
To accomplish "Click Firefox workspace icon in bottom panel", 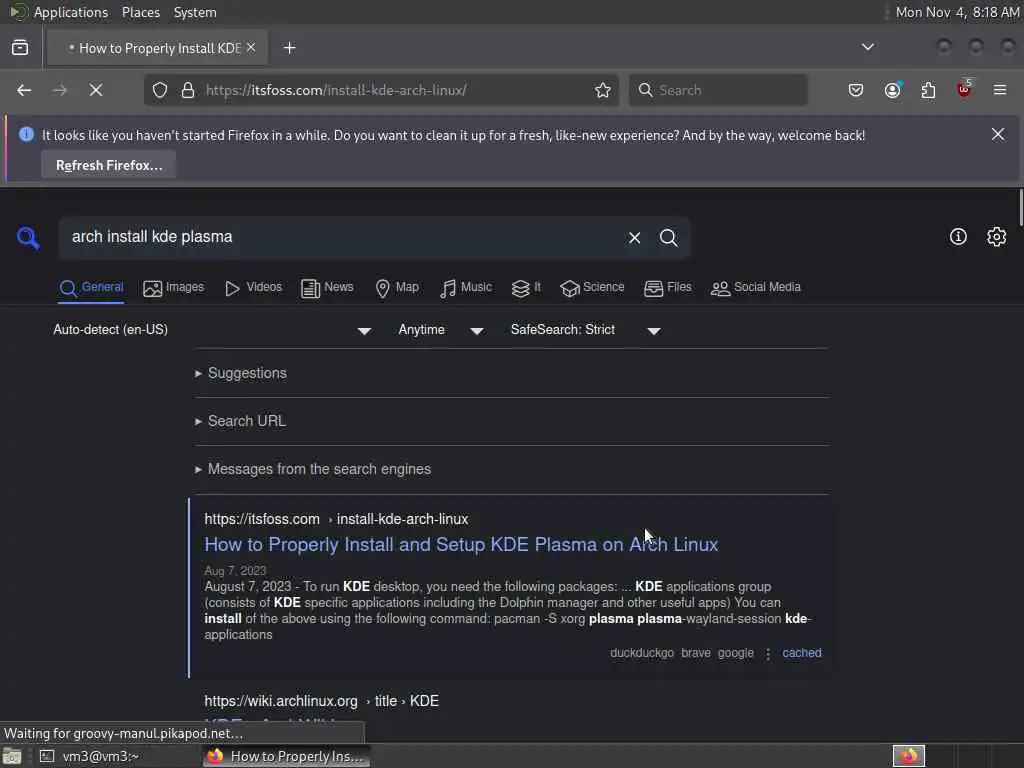I will point(908,756).
